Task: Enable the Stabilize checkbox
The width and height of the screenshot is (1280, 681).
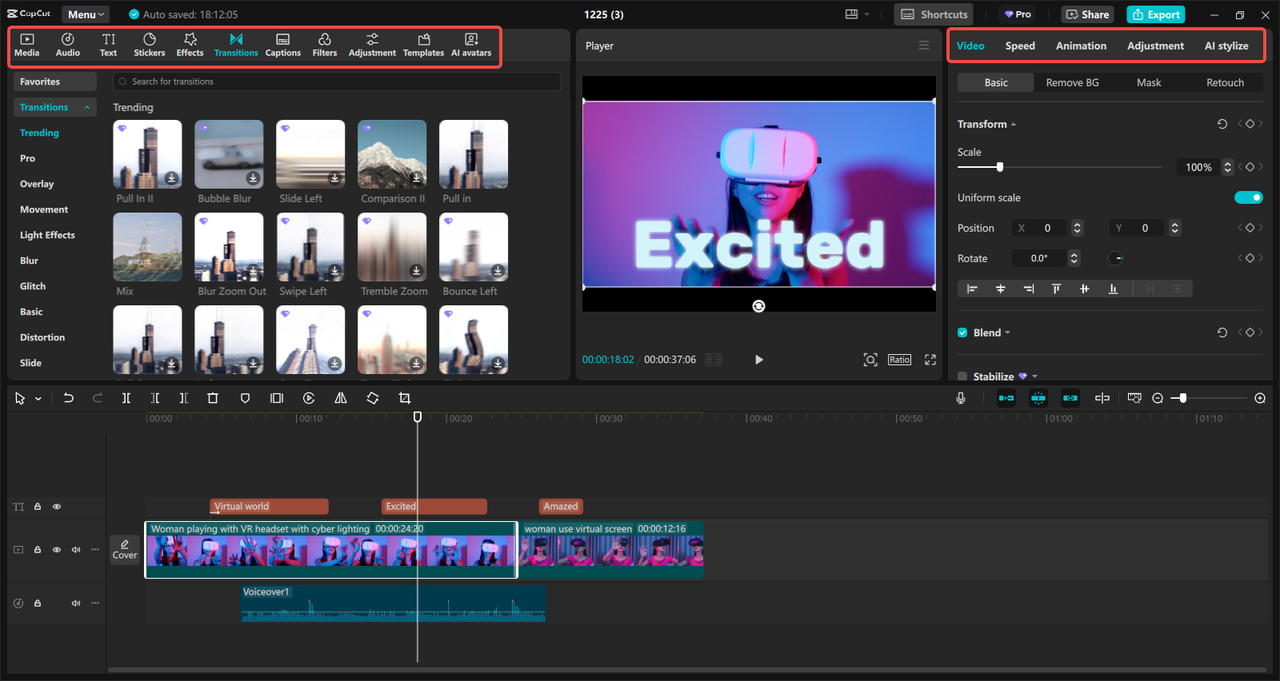Action: (x=963, y=377)
